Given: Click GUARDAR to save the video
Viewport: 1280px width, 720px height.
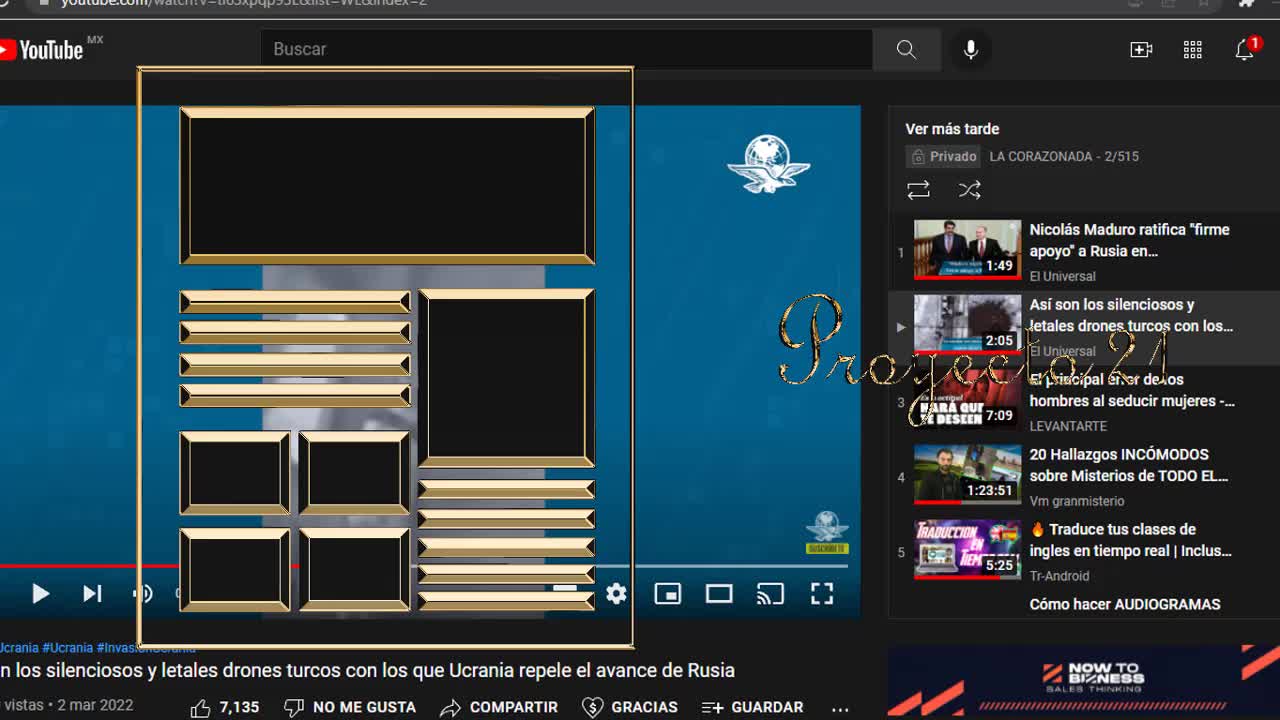Looking at the screenshot, I should (753, 707).
